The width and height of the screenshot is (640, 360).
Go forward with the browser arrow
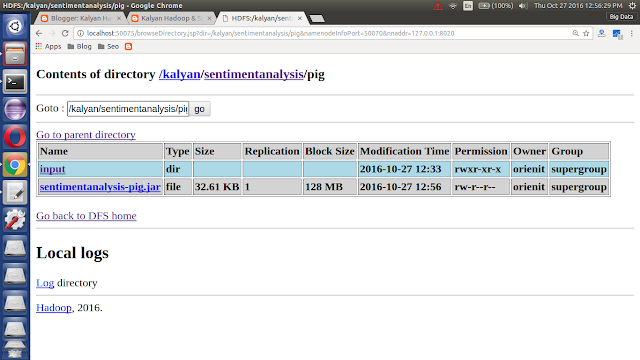coord(52,33)
